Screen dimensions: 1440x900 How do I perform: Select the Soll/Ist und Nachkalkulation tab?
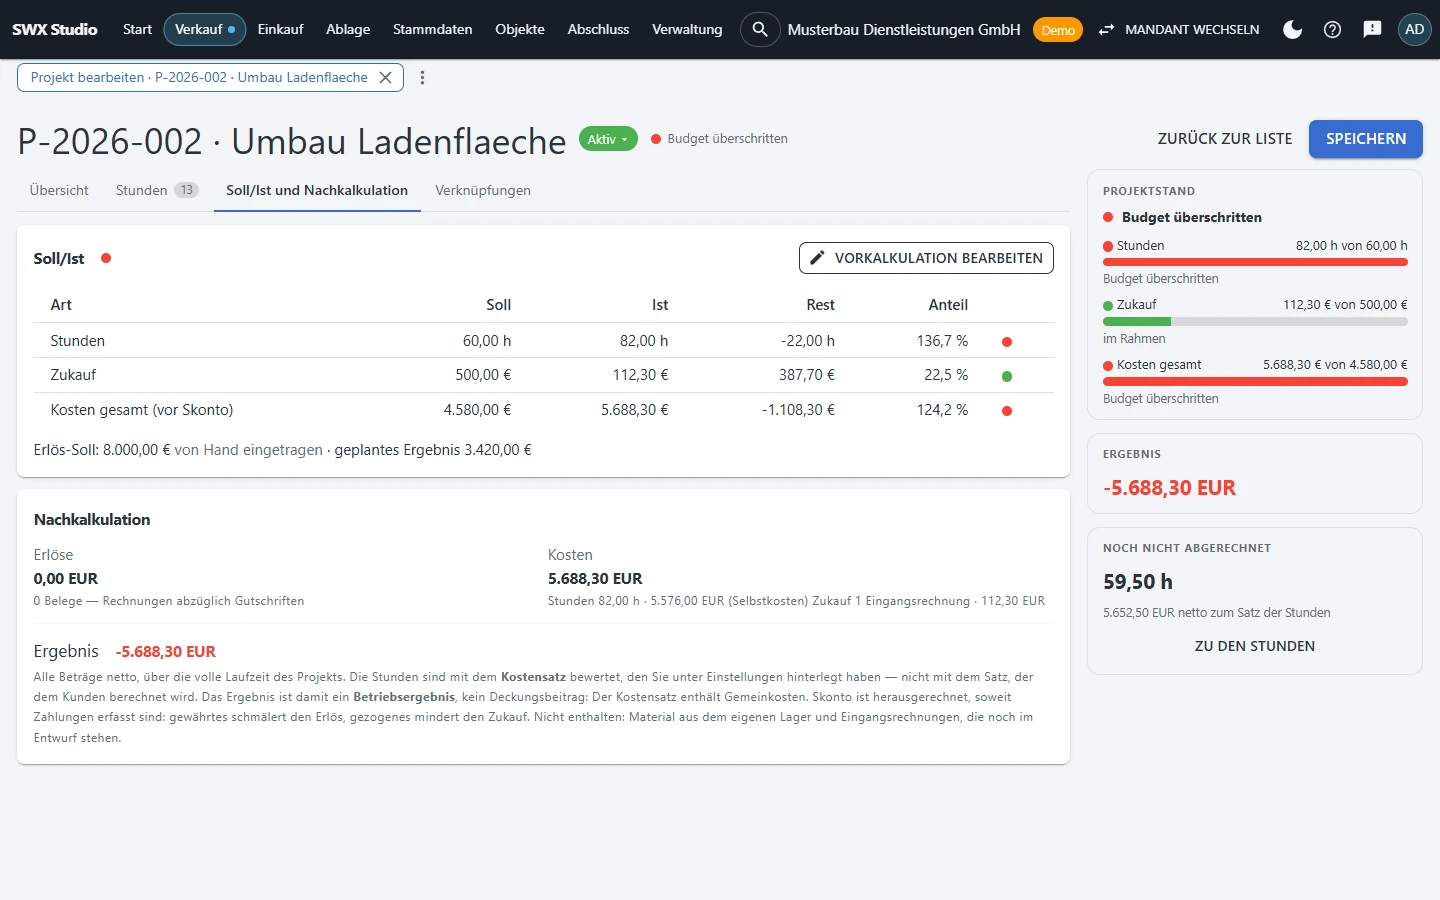[x=317, y=190]
